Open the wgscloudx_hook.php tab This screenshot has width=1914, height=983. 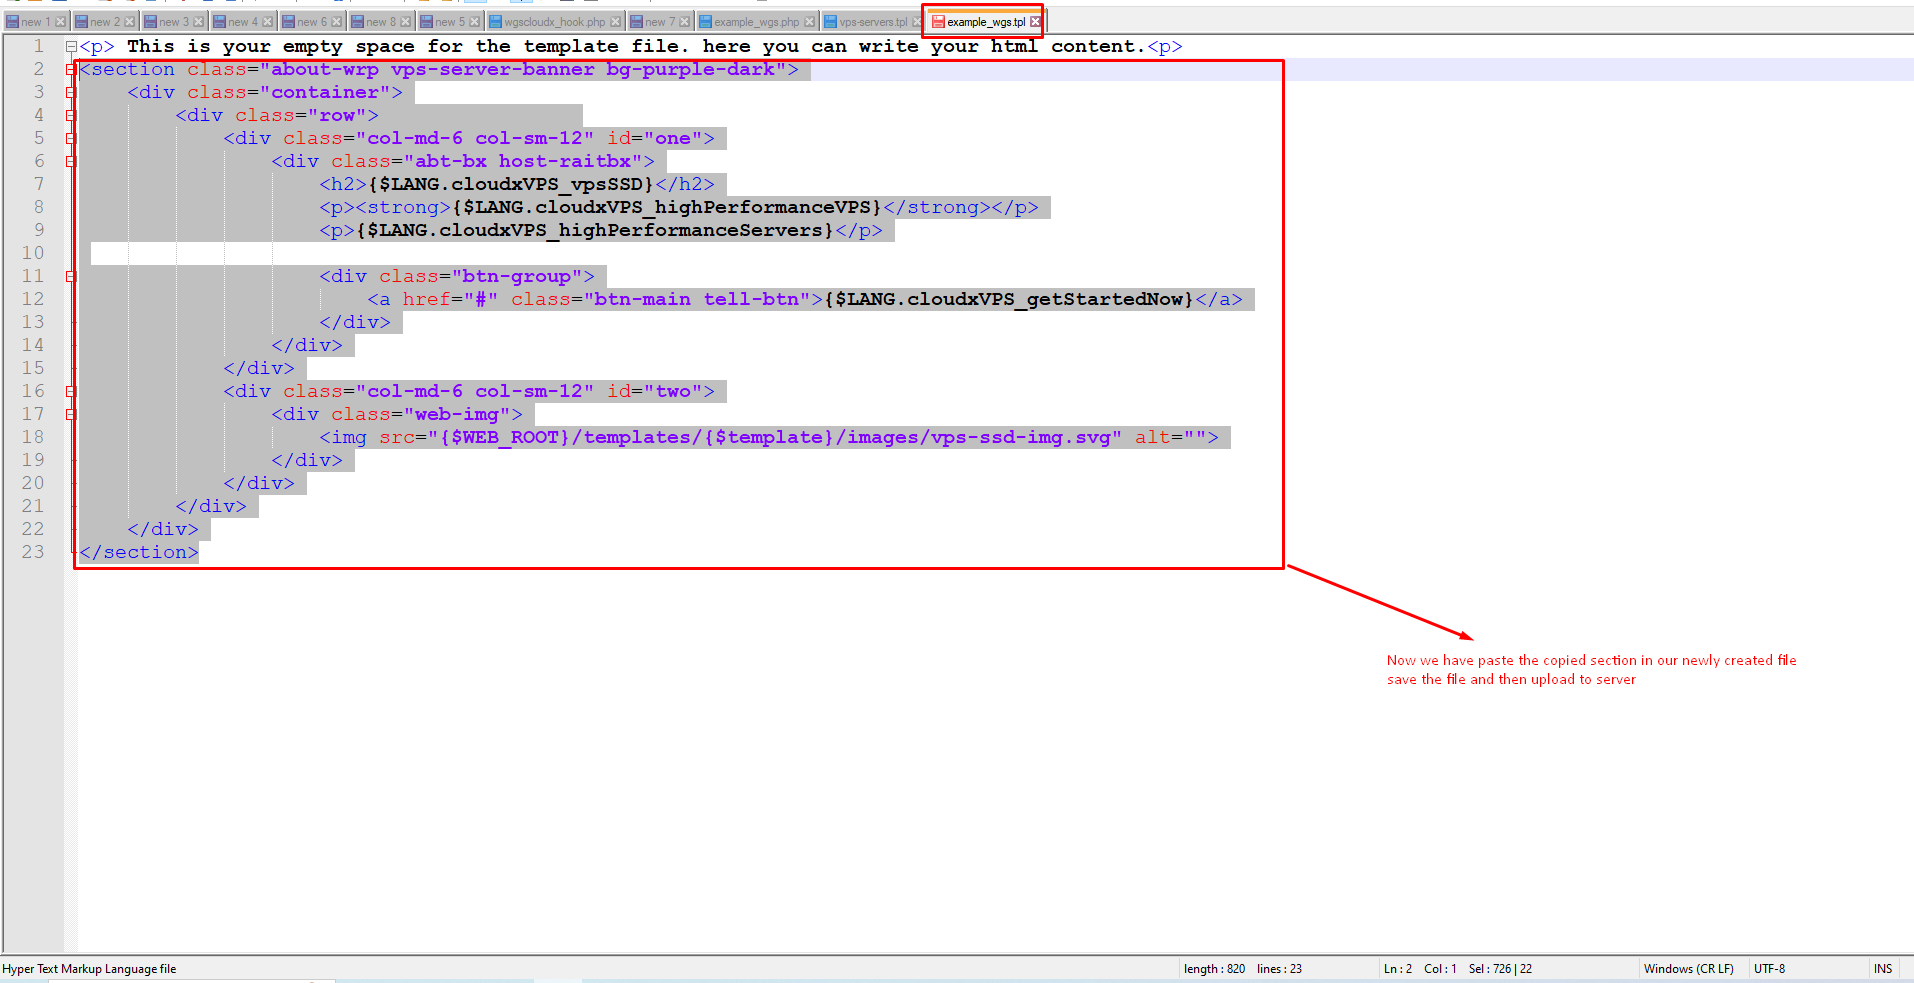coord(554,22)
